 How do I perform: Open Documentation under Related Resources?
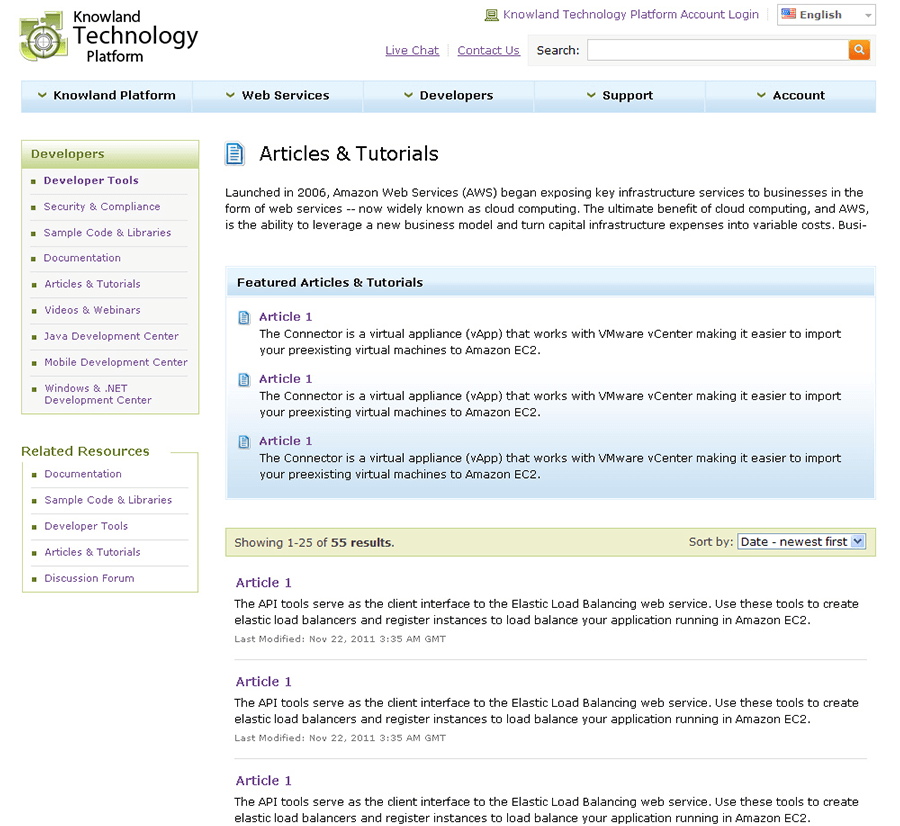click(83, 474)
